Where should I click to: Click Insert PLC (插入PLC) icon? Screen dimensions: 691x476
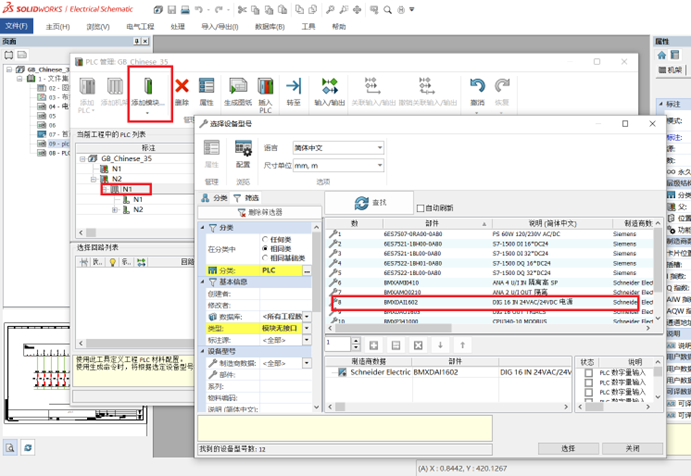265,86
